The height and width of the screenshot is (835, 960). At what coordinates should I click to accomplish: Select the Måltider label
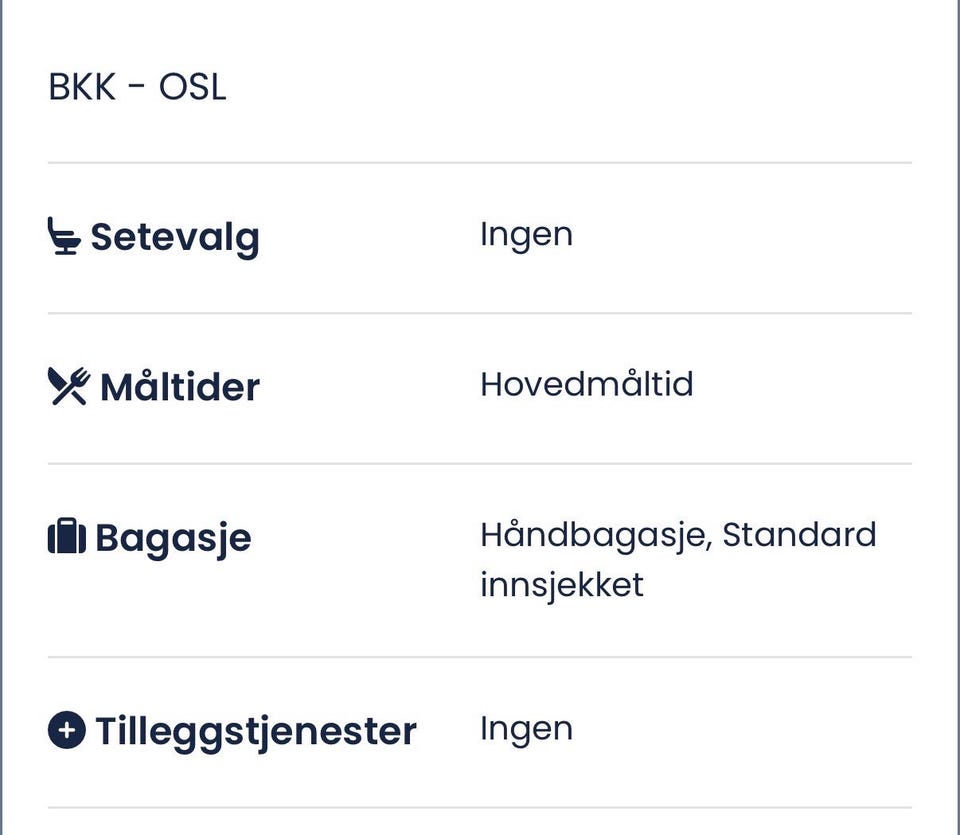coord(180,387)
